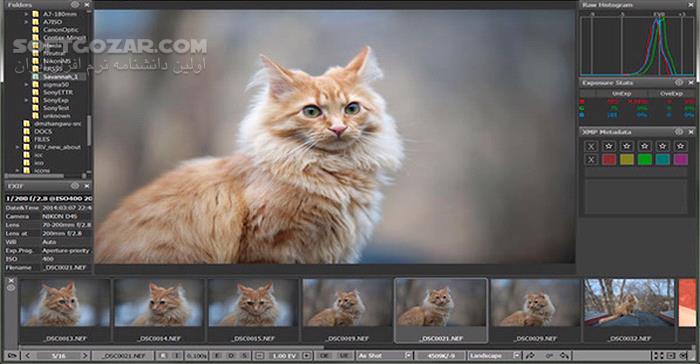Click the NIKON D4S camera value
This screenshot has width=700, height=364.
tap(60, 216)
